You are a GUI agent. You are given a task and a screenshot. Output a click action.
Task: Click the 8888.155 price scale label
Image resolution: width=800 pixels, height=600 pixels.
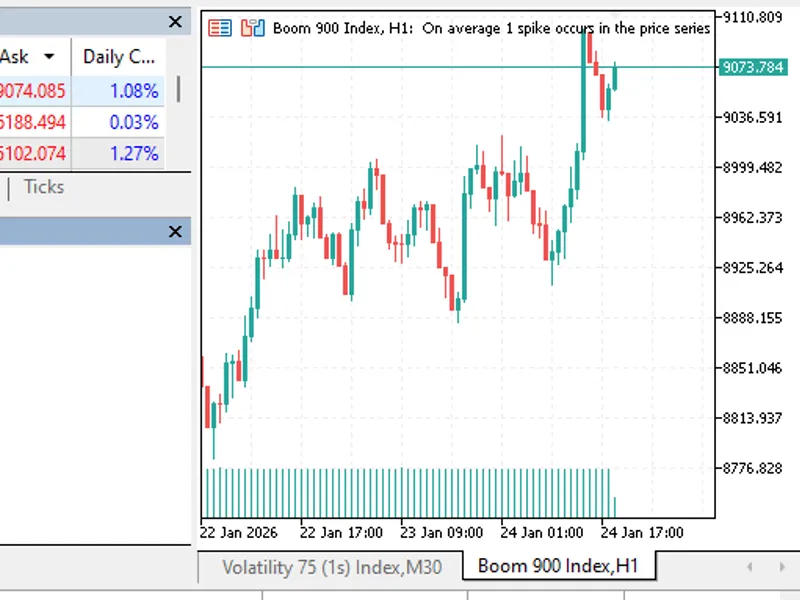click(x=753, y=318)
